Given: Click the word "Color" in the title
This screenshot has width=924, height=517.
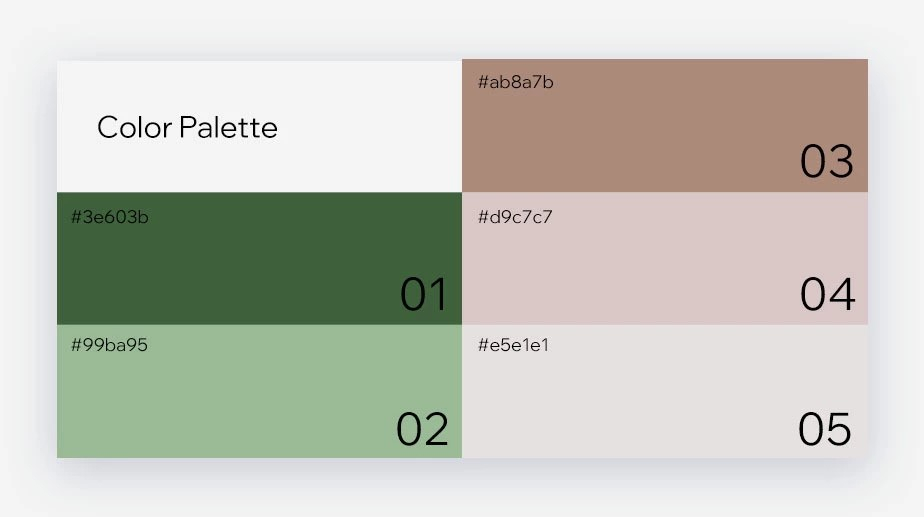Looking at the screenshot, I should (x=135, y=128).
